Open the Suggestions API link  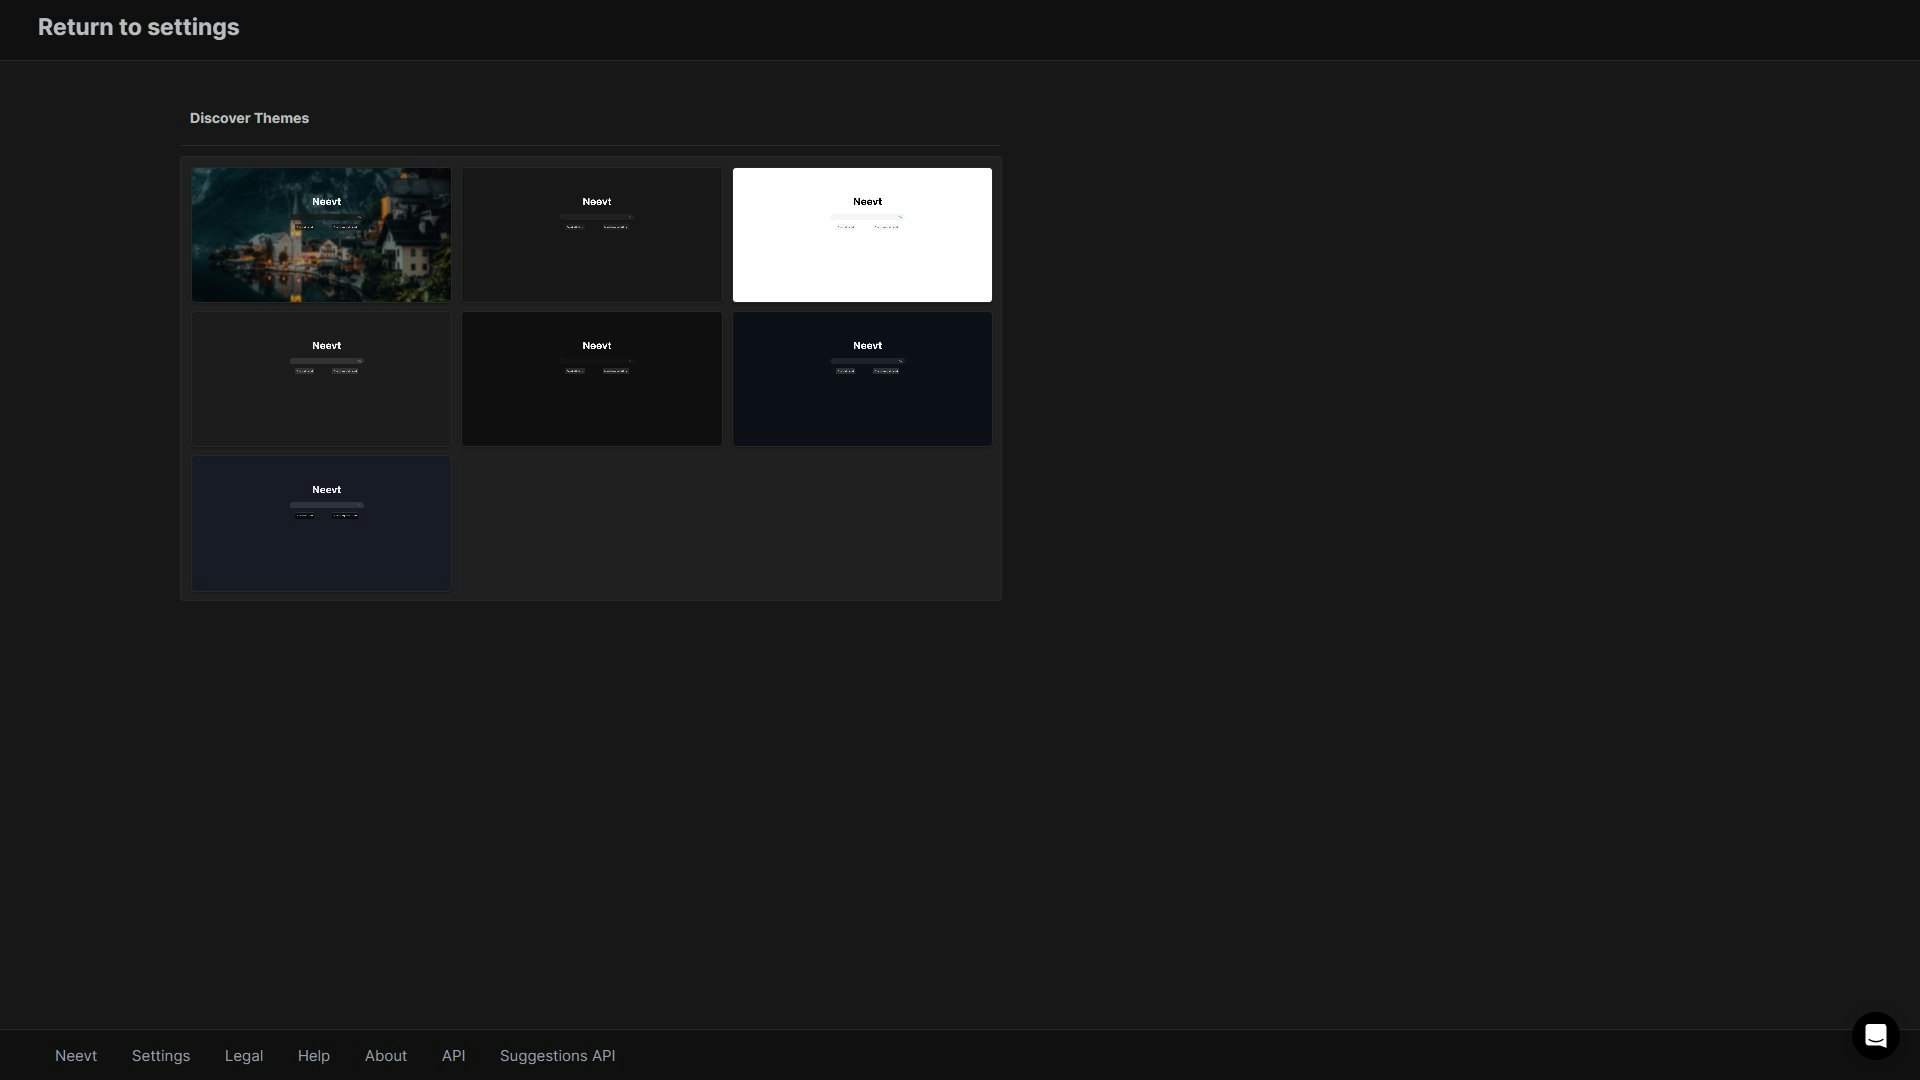[x=557, y=1056]
